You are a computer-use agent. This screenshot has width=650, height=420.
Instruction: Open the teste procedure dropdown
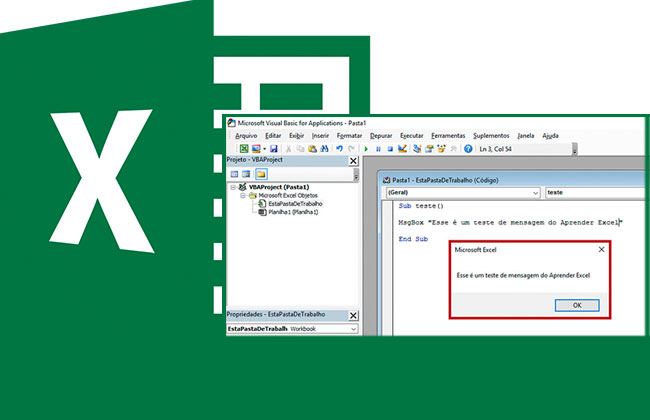click(595, 193)
